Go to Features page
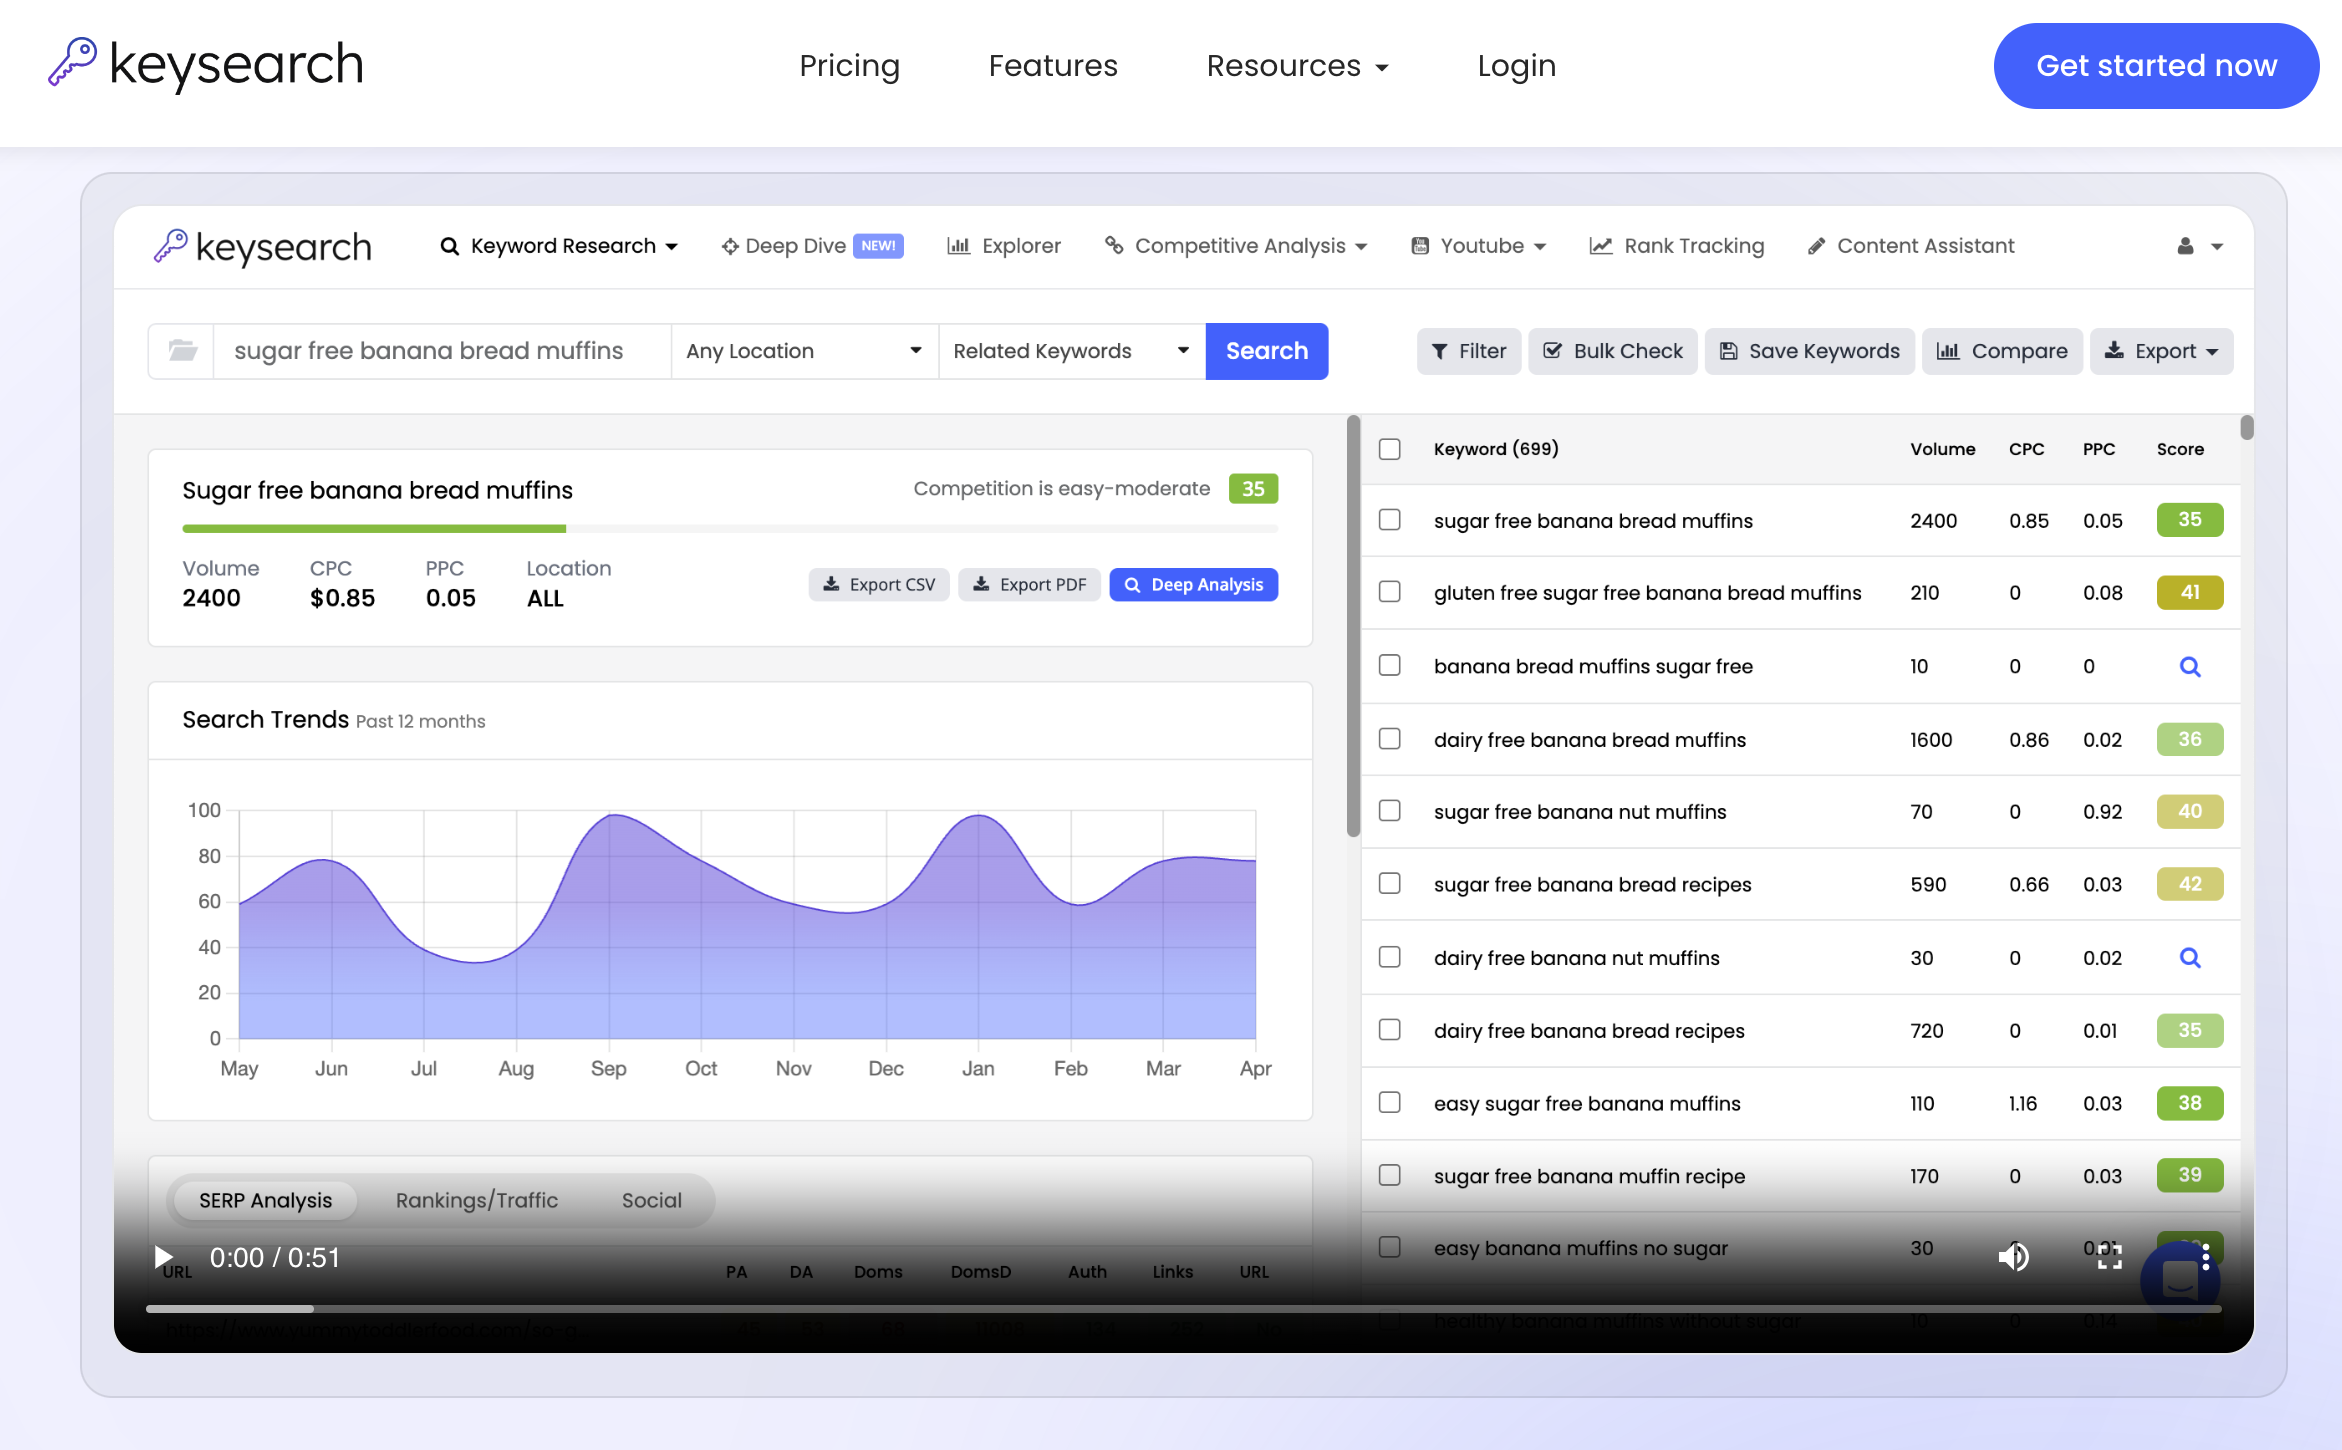The width and height of the screenshot is (2342, 1450). pyautogui.click(x=1053, y=66)
